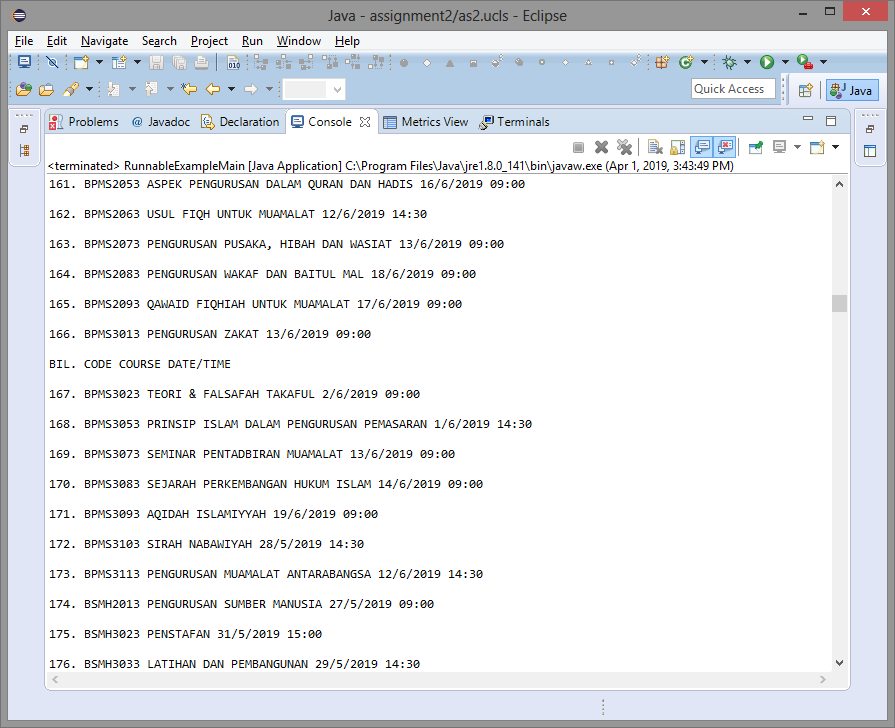Screen dimensions: 895x728
Task: Click the console scrollbar down arrow
Action: (x=839, y=663)
